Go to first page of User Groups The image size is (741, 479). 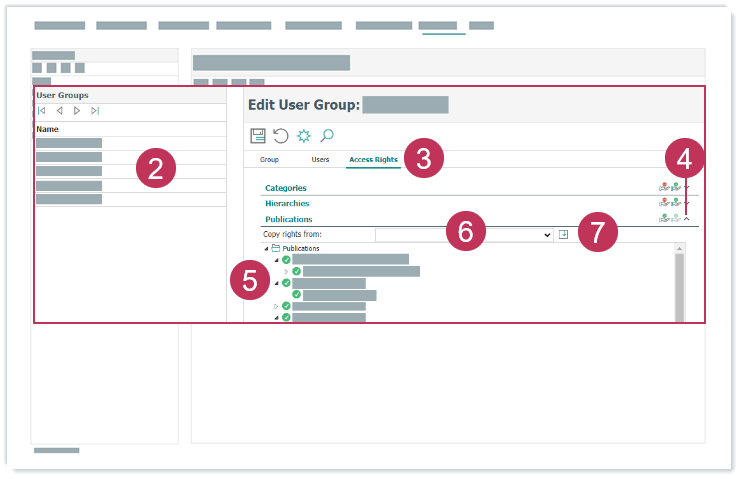coord(42,111)
